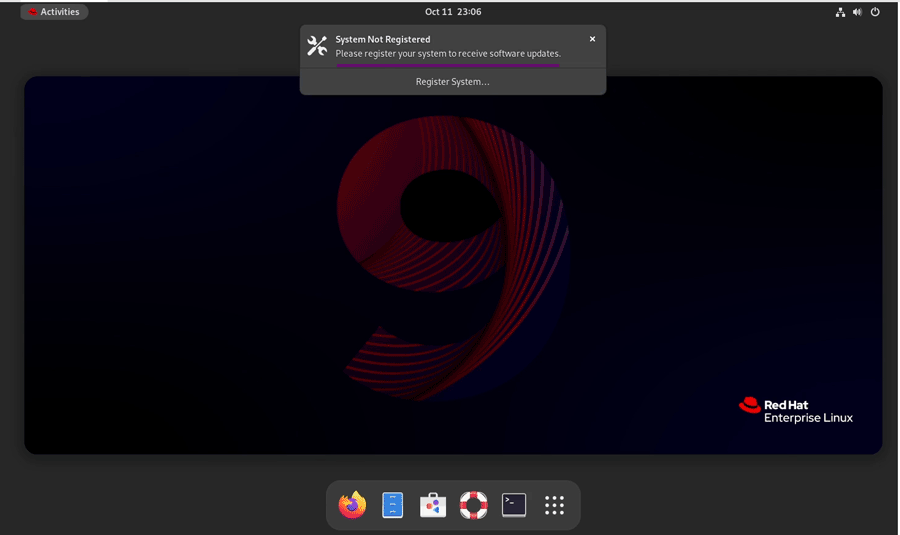Image resolution: width=900 pixels, height=535 pixels.
Task: Dismiss the System Not Registered notification
Action: point(592,39)
